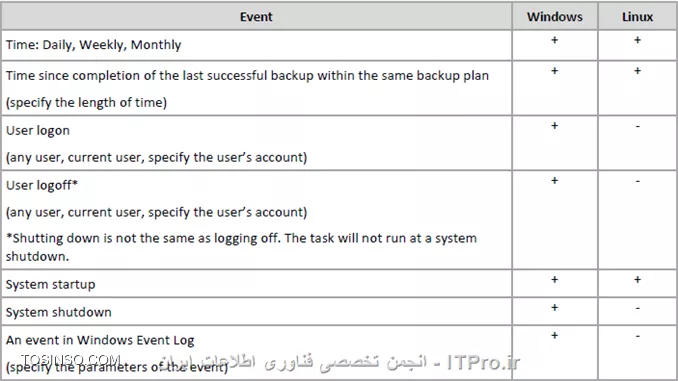
Task: Click the Windows plus sign for last successful backup
Action: (554, 71)
